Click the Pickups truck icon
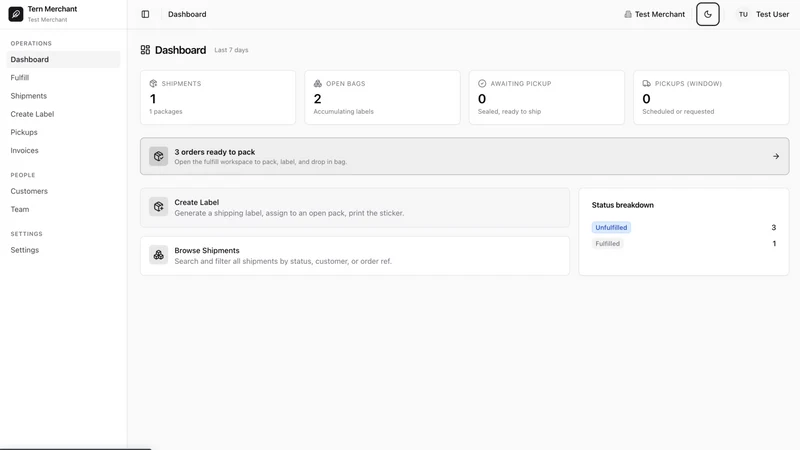800x450 pixels. pyautogui.click(x=646, y=83)
